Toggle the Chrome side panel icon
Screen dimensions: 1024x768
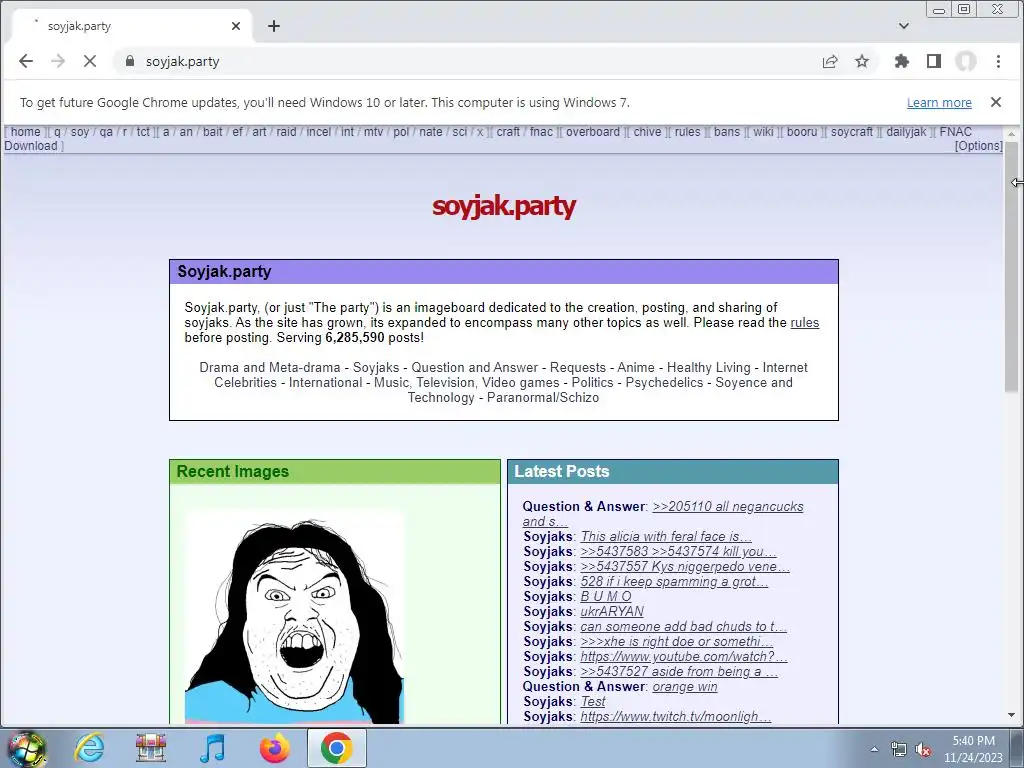(934, 61)
